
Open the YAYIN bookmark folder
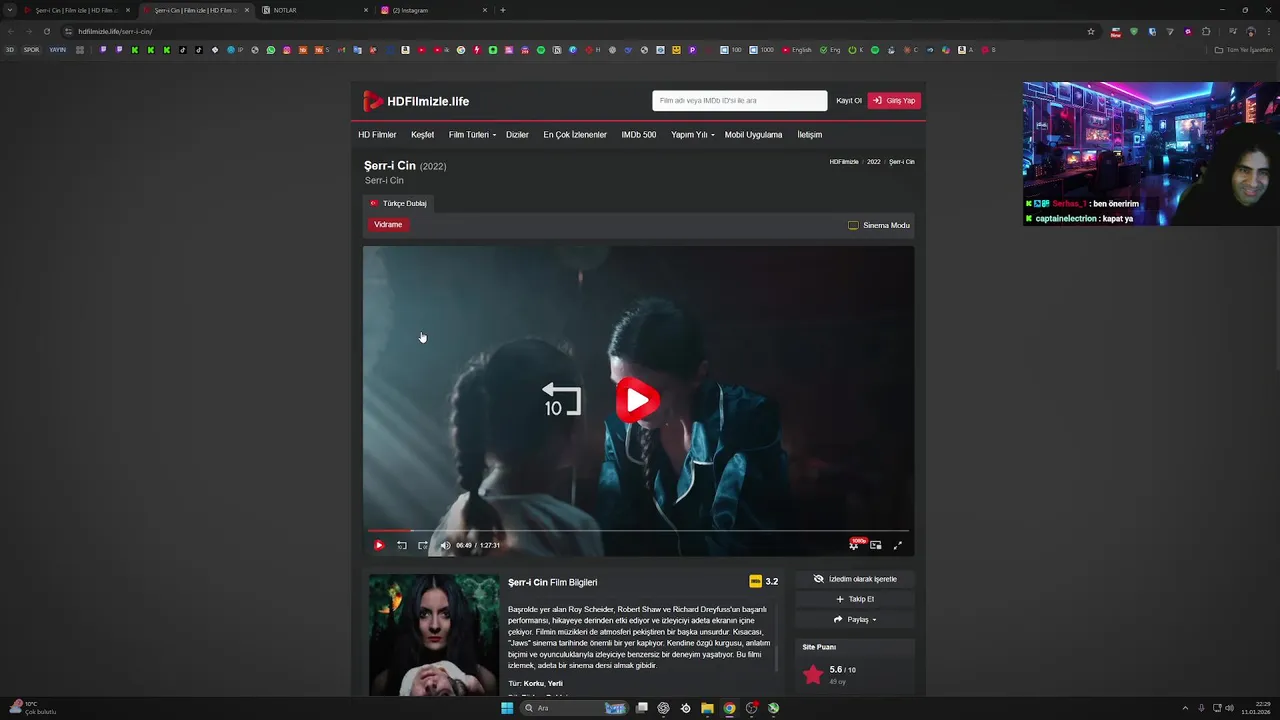58,50
